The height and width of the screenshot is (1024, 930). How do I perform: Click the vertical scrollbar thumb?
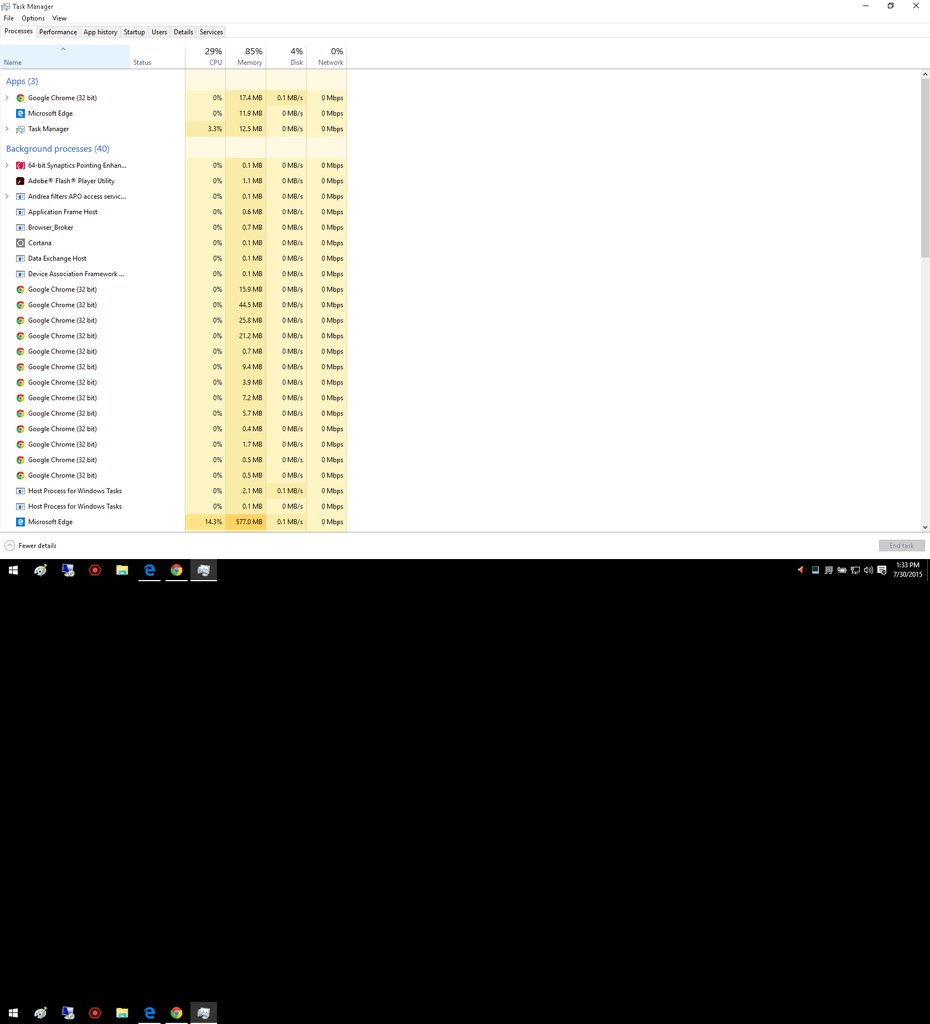[x=925, y=168]
